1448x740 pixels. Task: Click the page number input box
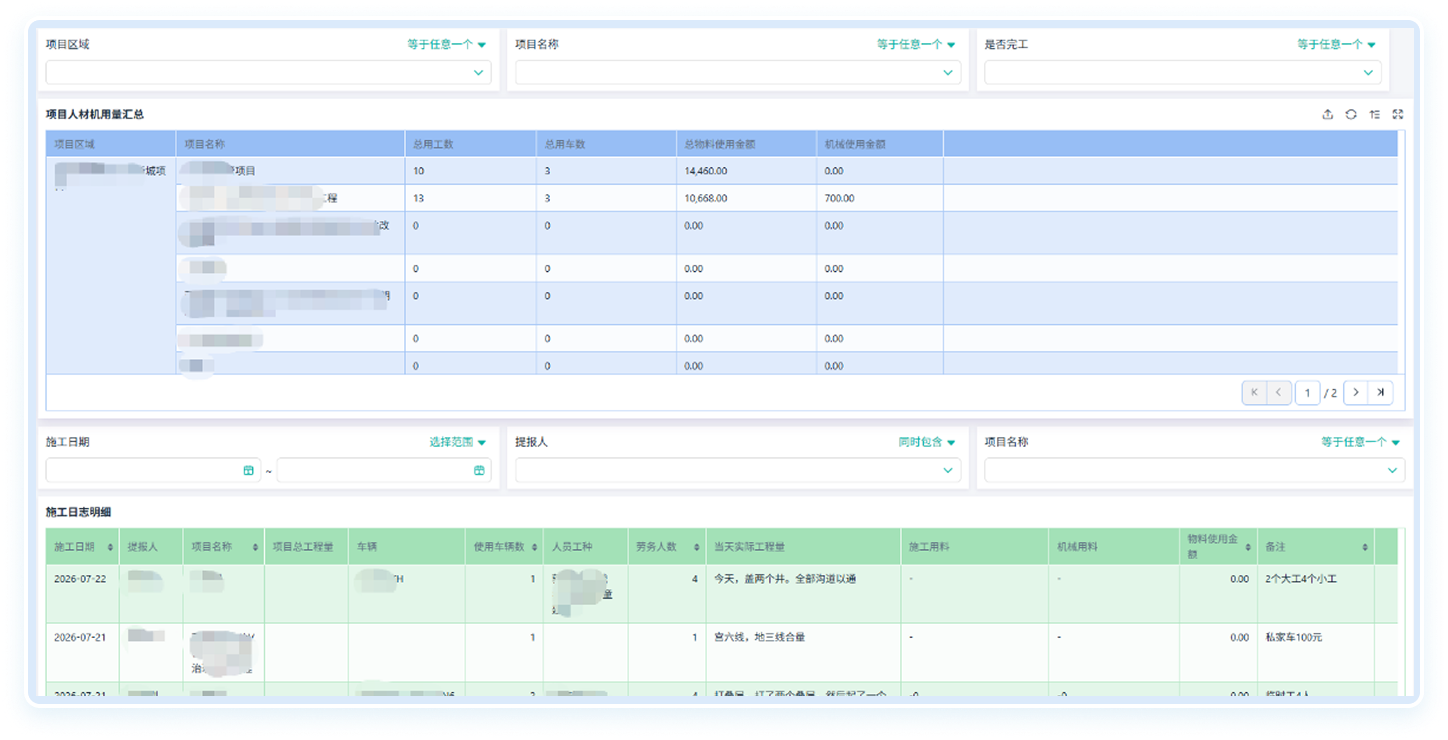coord(1307,392)
